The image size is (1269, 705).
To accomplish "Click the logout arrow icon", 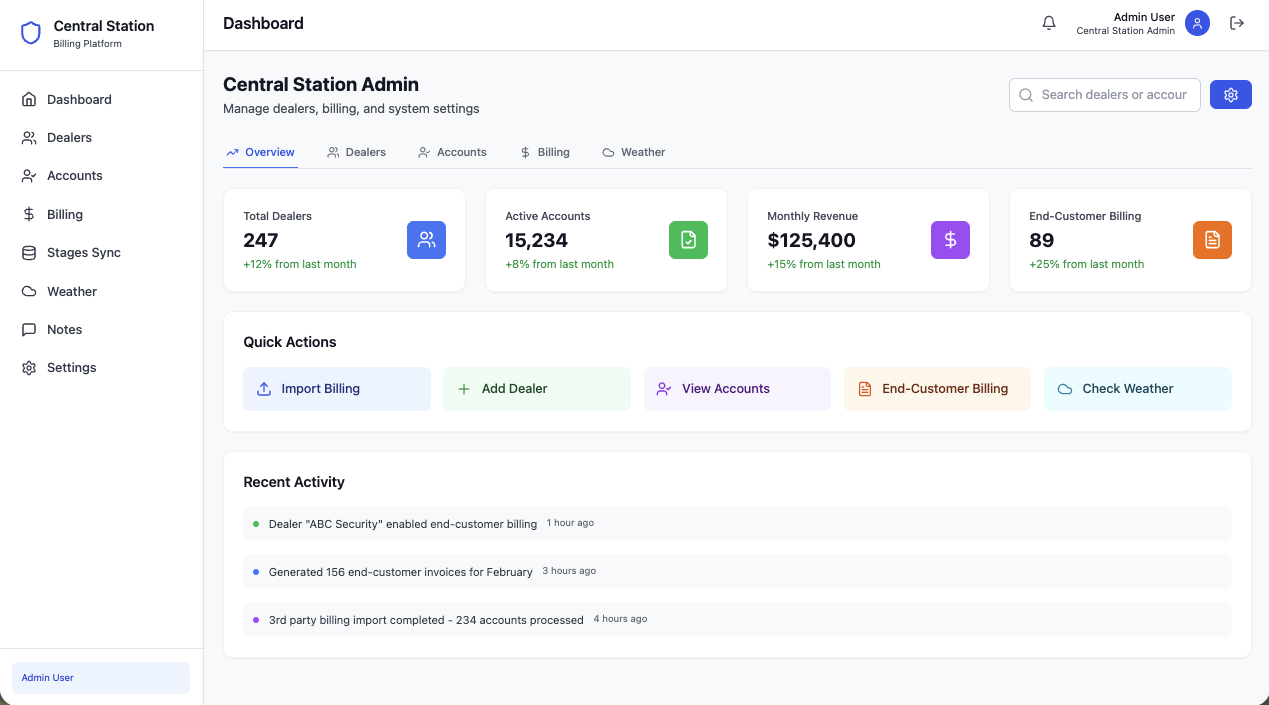I will coord(1237,23).
